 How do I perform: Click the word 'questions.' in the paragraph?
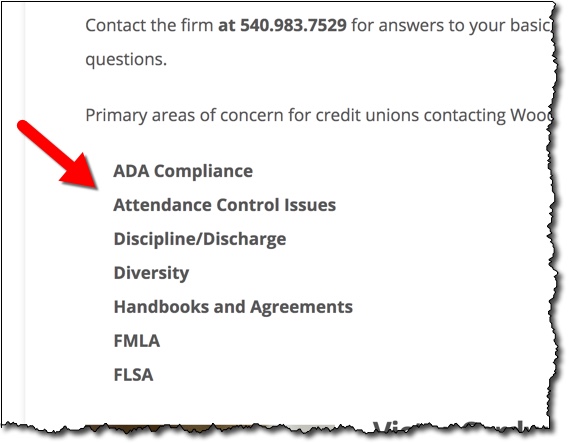point(126,59)
